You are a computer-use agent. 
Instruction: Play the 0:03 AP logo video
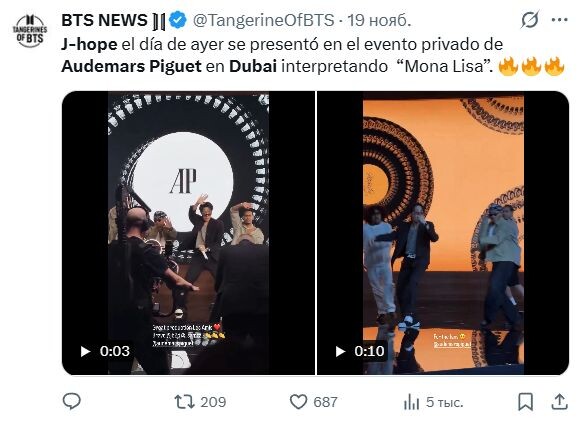click(x=85, y=351)
